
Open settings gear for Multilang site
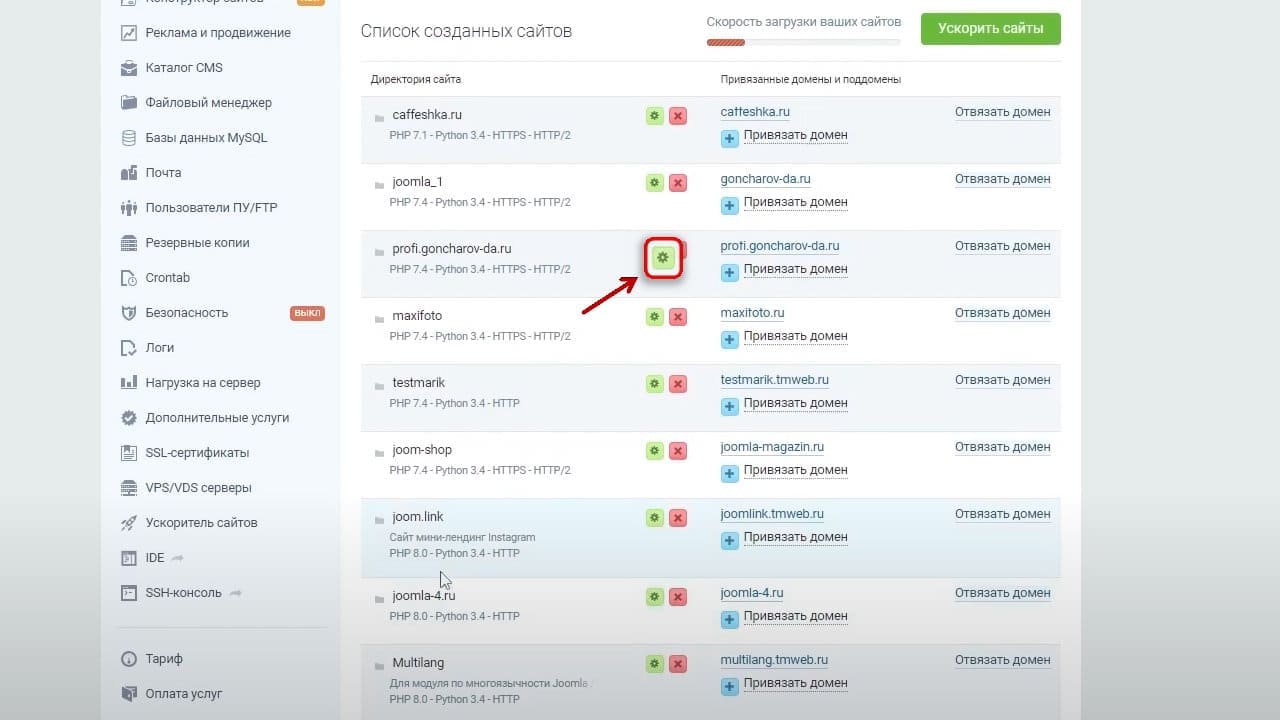pos(654,664)
